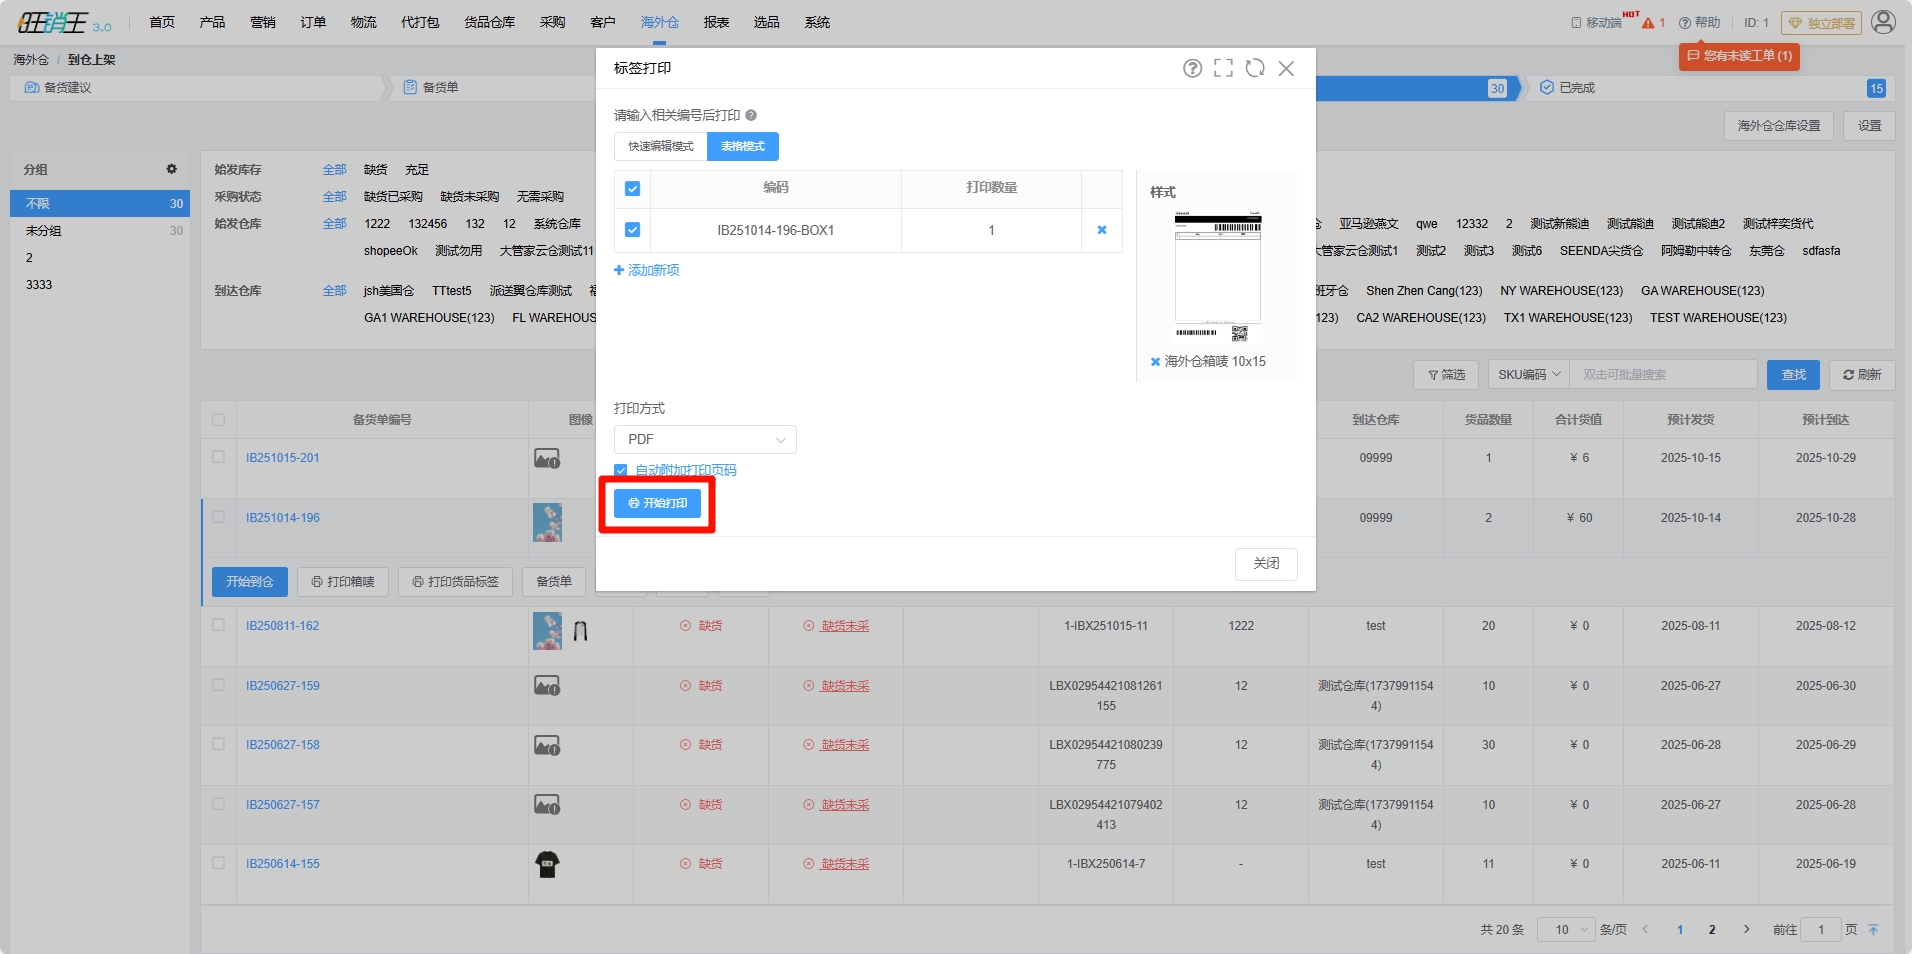Open the 报表 menu in top navigation
Image resolution: width=1912 pixels, height=954 pixels.
pyautogui.click(x=716, y=22)
